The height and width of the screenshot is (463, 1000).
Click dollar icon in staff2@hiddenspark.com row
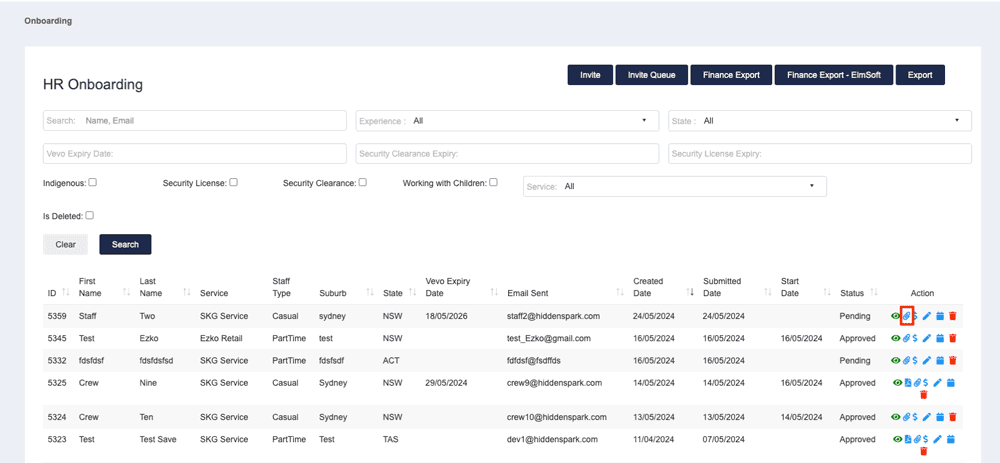coord(915,316)
